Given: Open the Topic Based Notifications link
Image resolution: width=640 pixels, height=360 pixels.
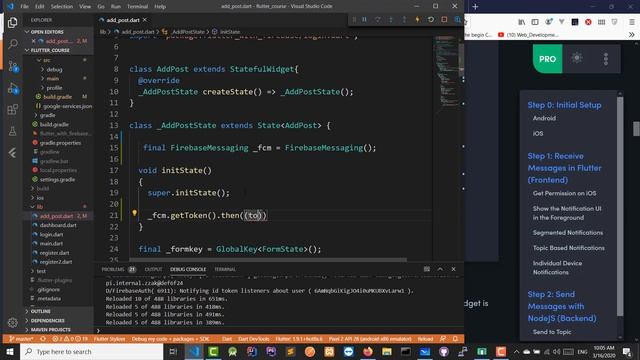Looking at the screenshot, I should point(569,248).
